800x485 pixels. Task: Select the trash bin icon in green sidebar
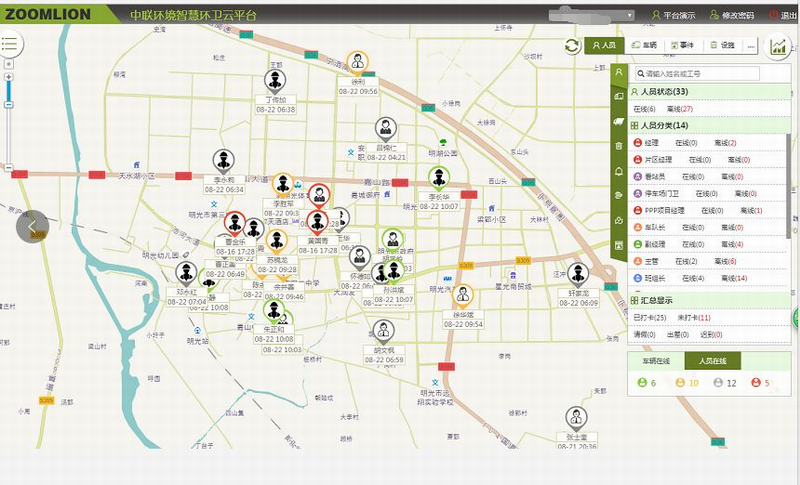(x=619, y=146)
